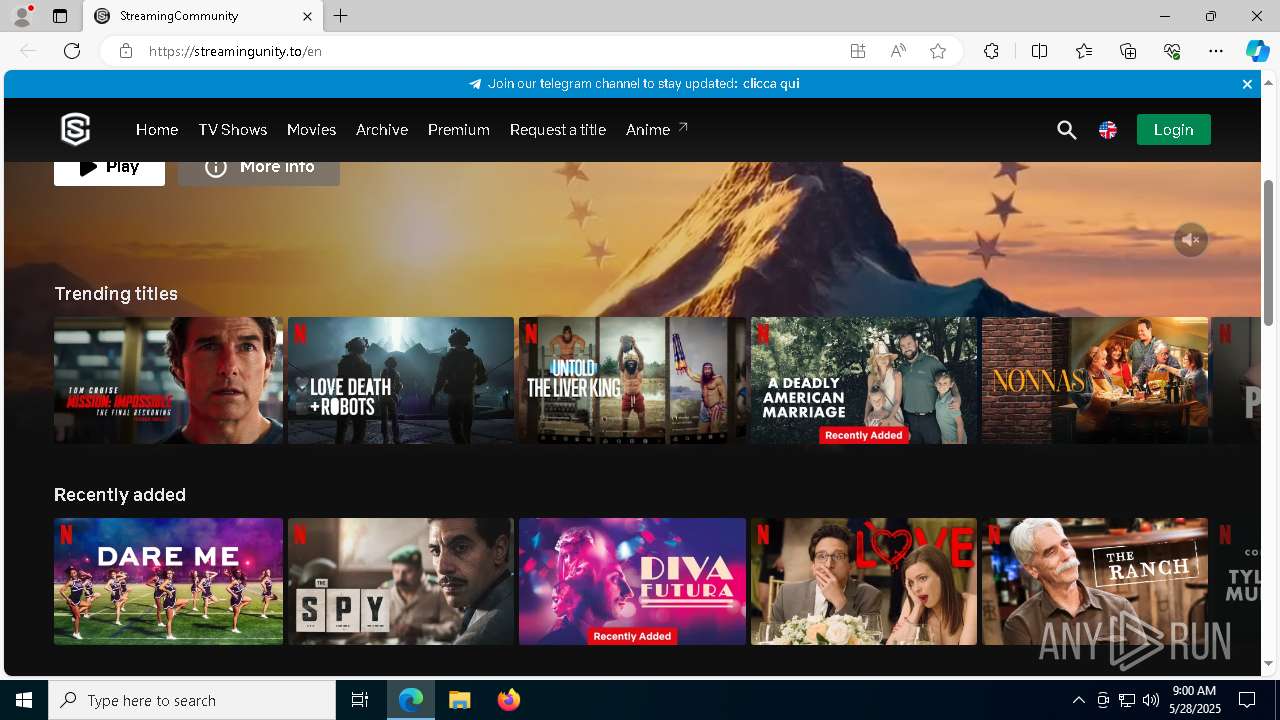The height and width of the screenshot is (720, 1280).
Task: Open Settings and more menu
Action: (x=1216, y=51)
